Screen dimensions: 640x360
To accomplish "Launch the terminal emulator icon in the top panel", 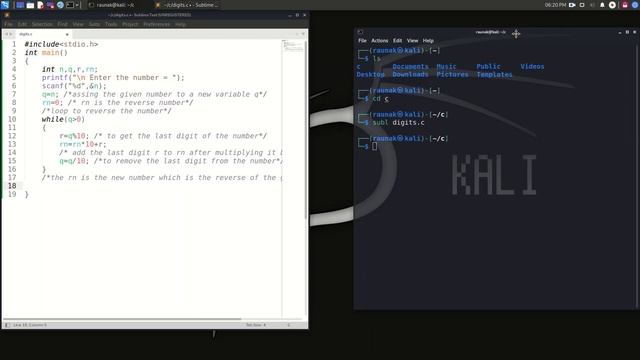I will 70,5.
